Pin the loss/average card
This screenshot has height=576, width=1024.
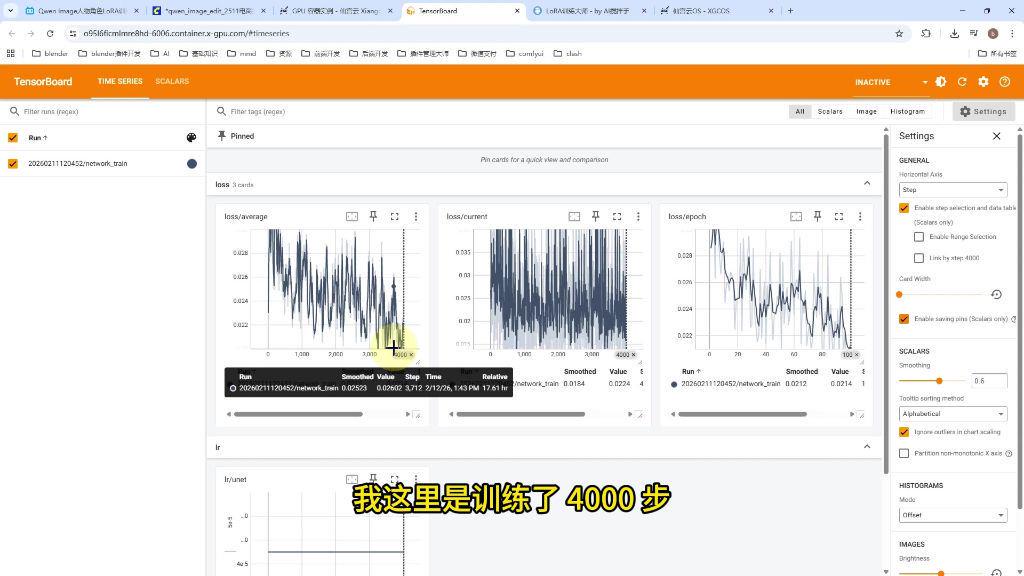click(373, 216)
